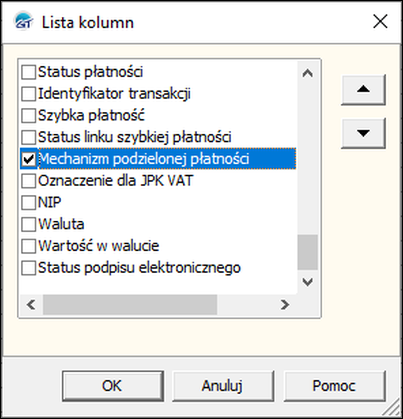
Task: Move selected column down with arrow button
Action: click(363, 133)
